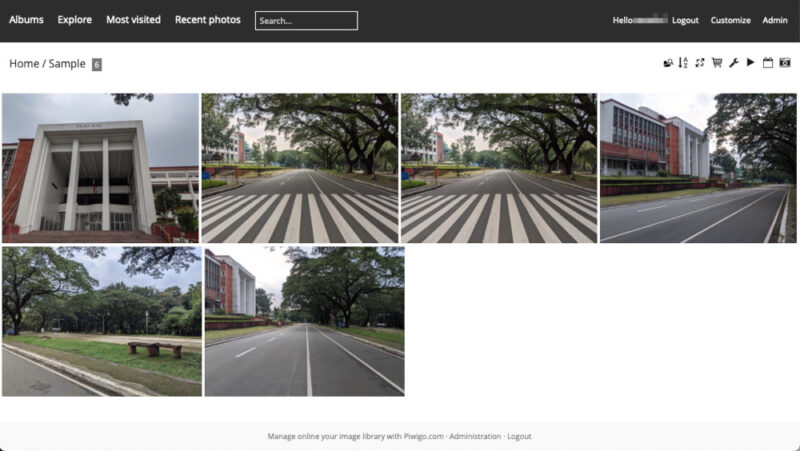The width and height of the screenshot is (800, 451).
Task: Open the blank calendar icon in the toolbar
Action: click(x=768, y=63)
